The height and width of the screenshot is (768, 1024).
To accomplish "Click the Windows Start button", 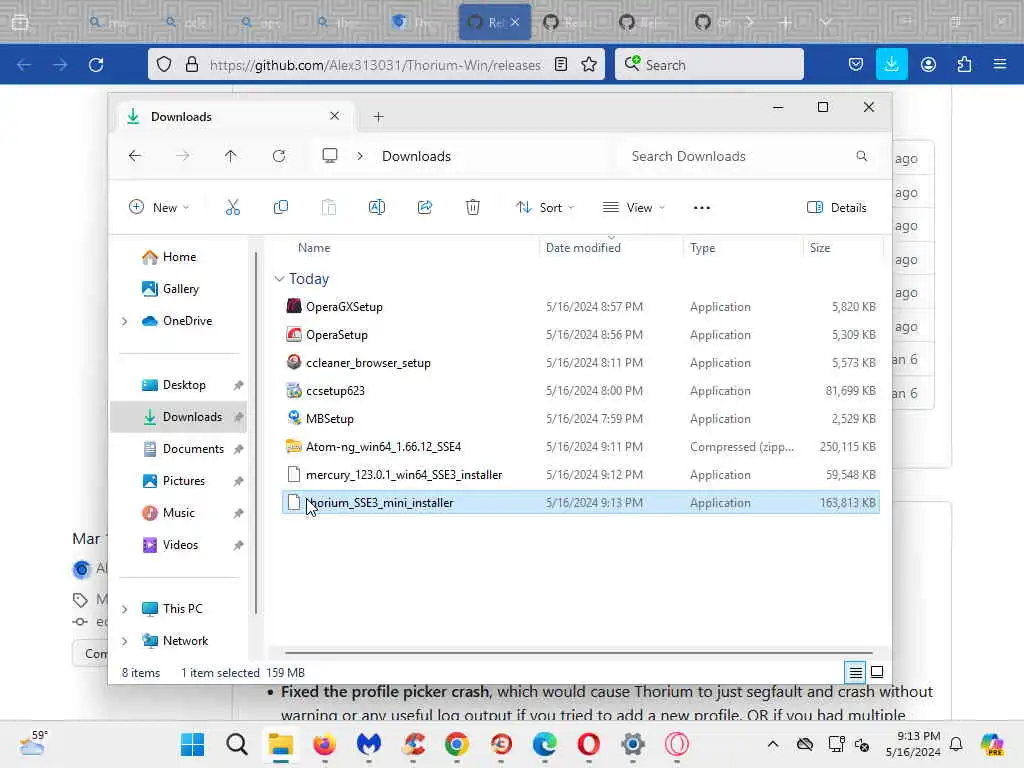I will coord(192,744).
